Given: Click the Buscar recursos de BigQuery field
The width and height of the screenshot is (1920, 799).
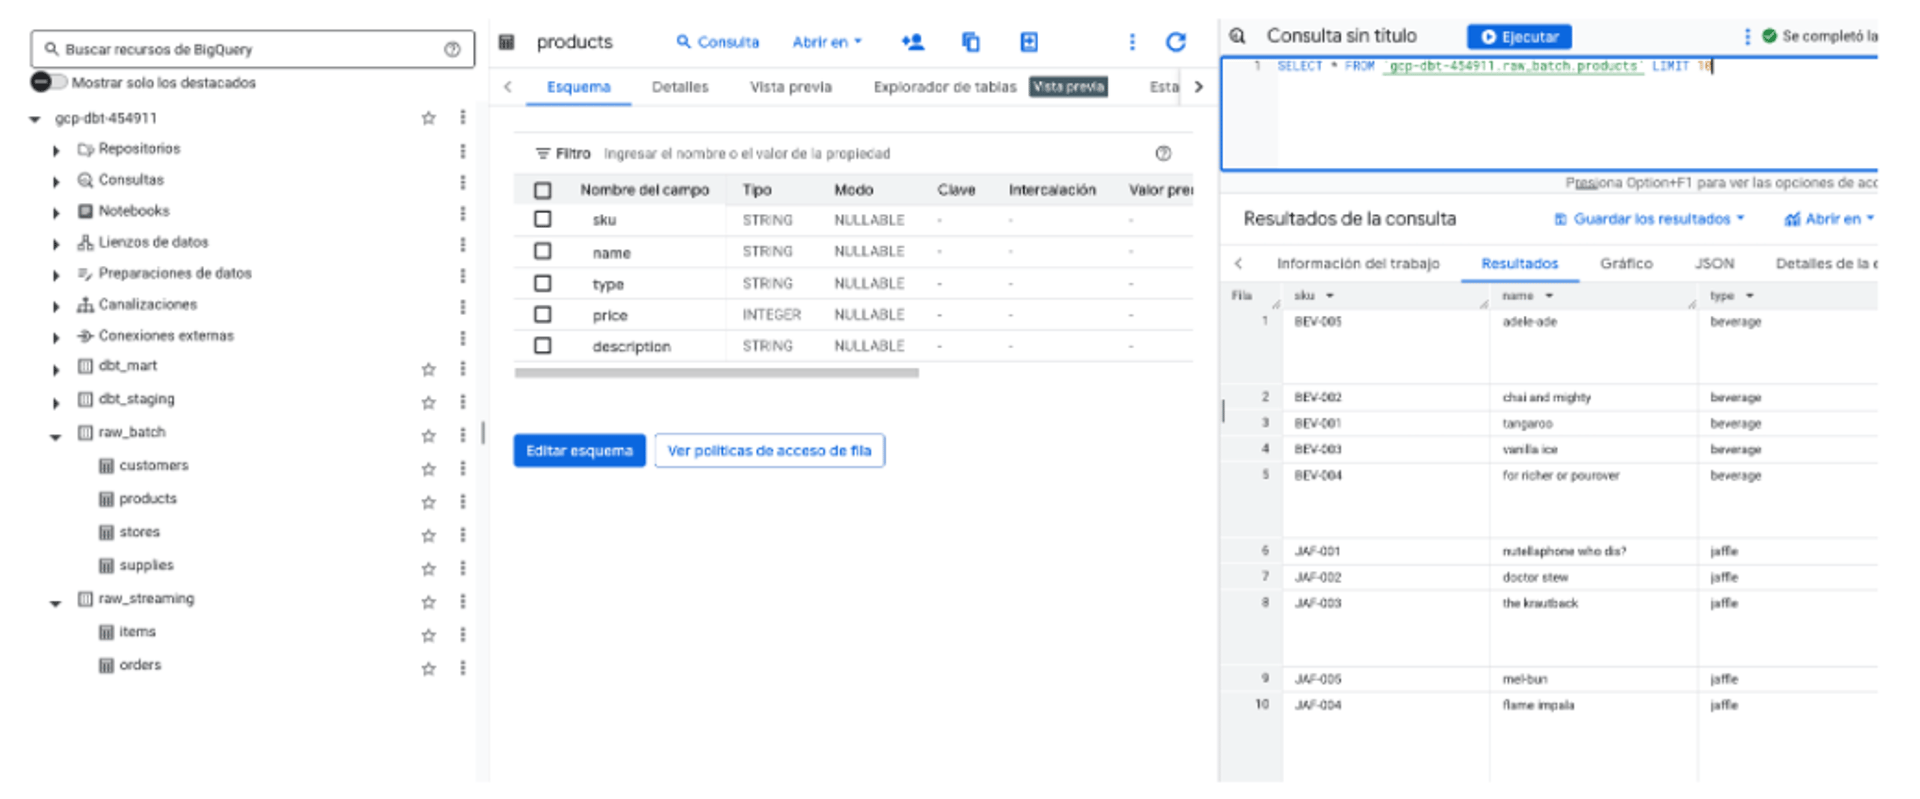Looking at the screenshot, I should coord(252,49).
